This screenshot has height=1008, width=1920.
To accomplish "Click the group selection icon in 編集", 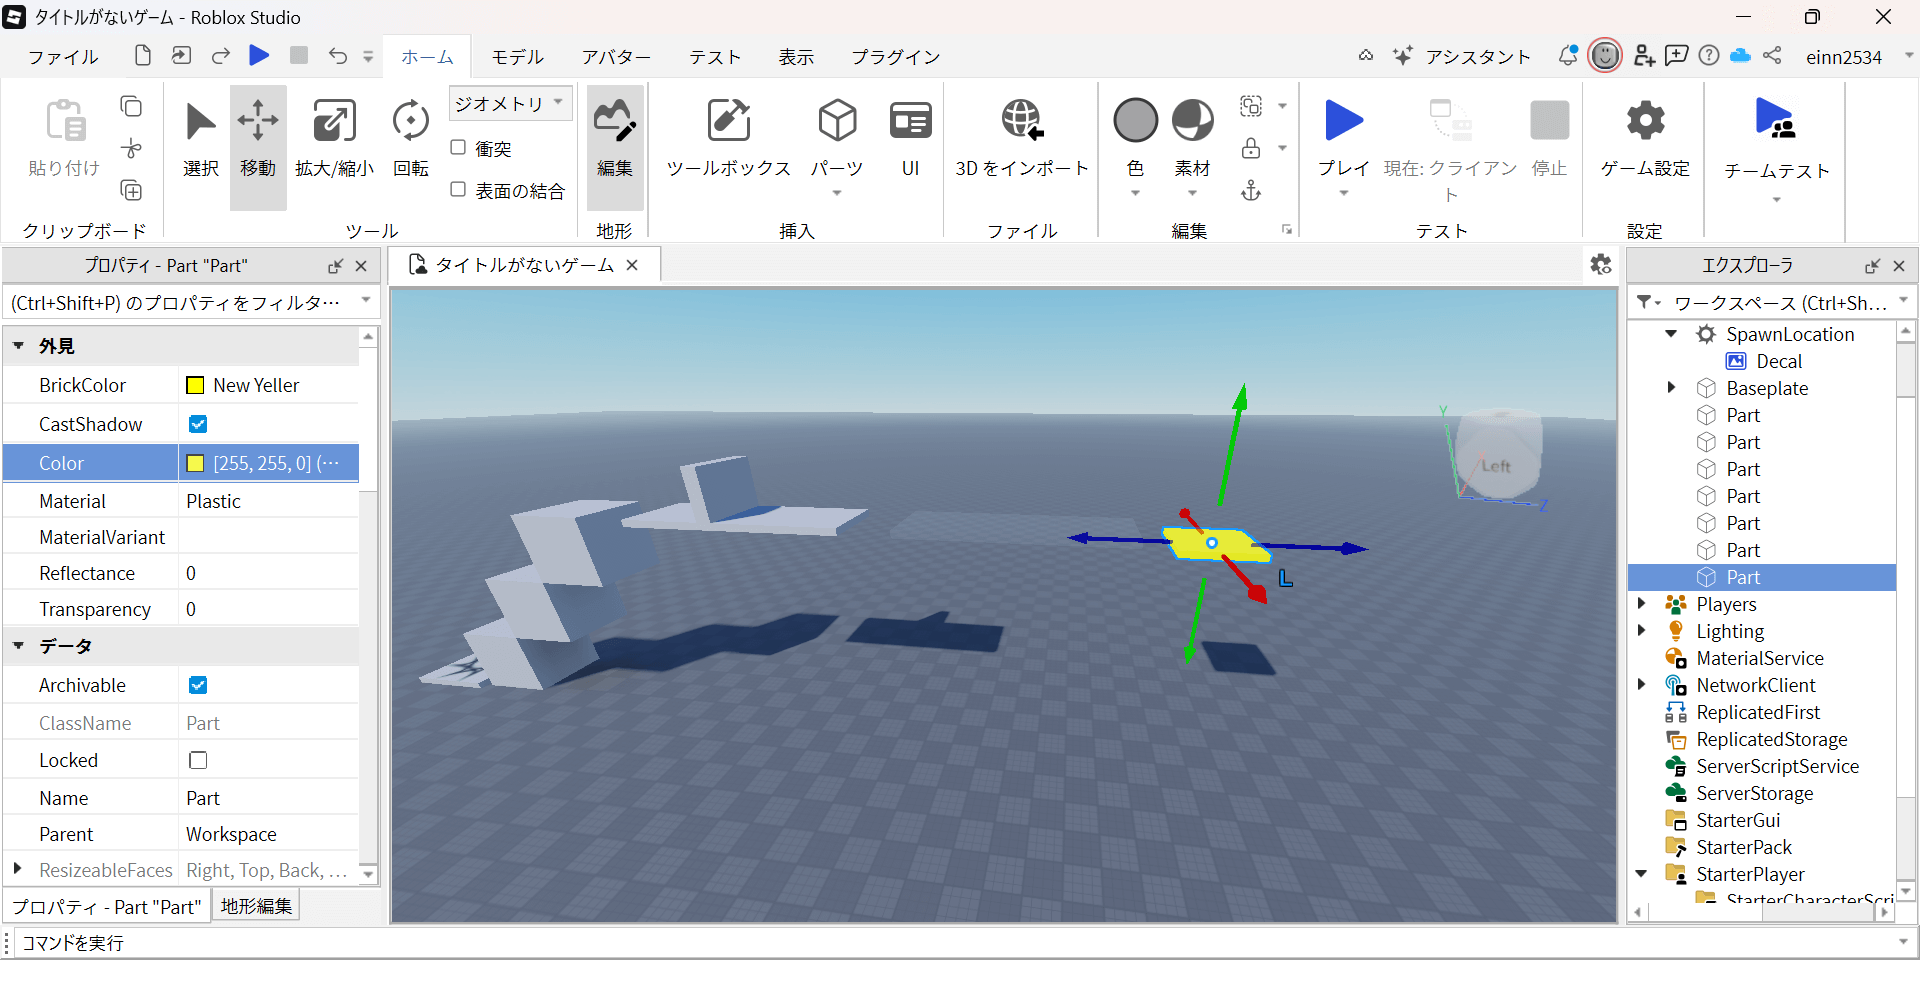I will tap(1251, 106).
